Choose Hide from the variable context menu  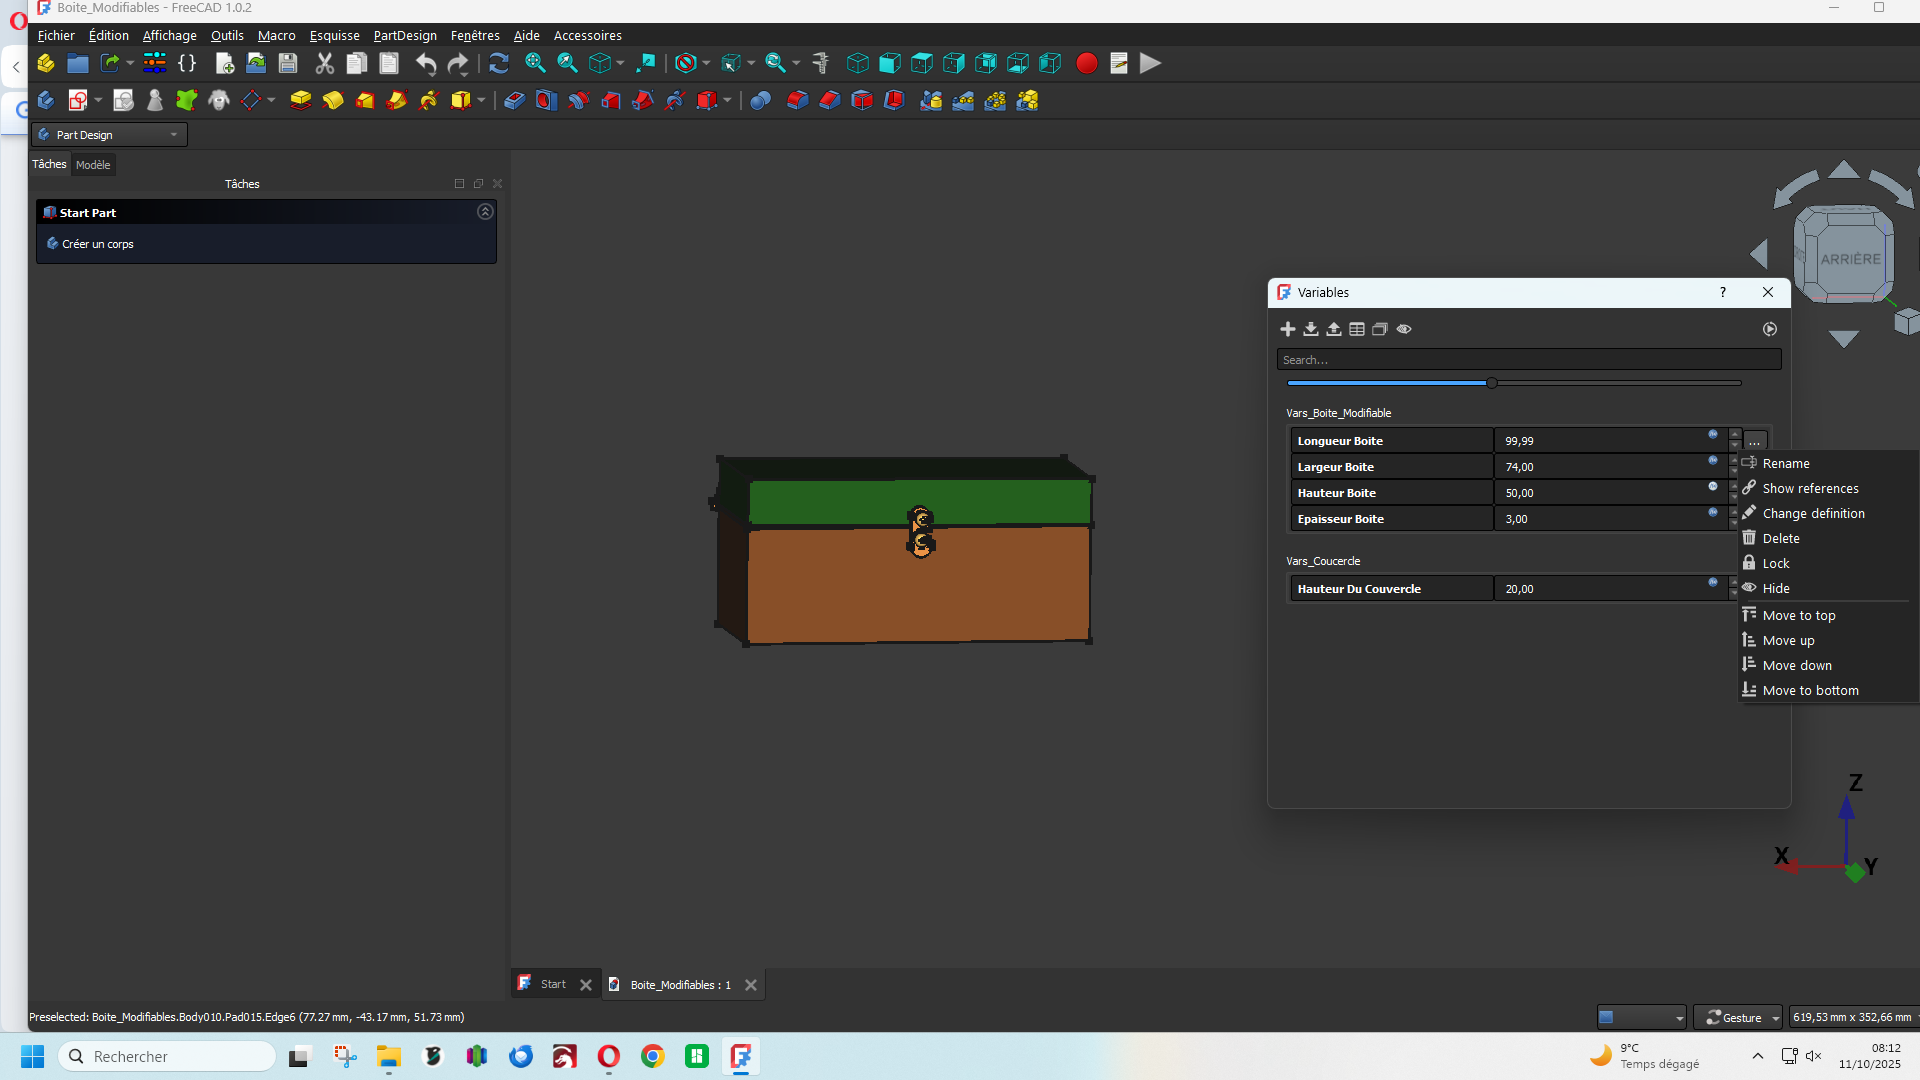(1776, 589)
